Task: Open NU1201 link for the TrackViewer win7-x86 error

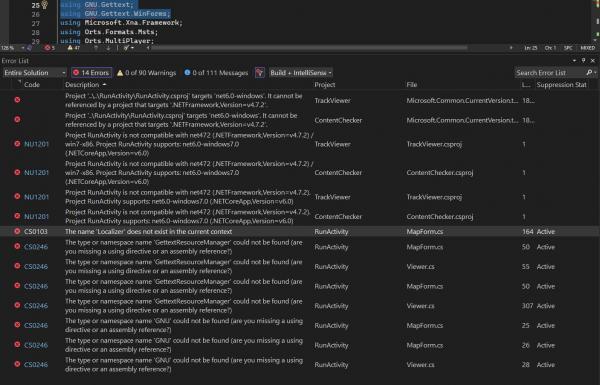Action: (x=36, y=144)
